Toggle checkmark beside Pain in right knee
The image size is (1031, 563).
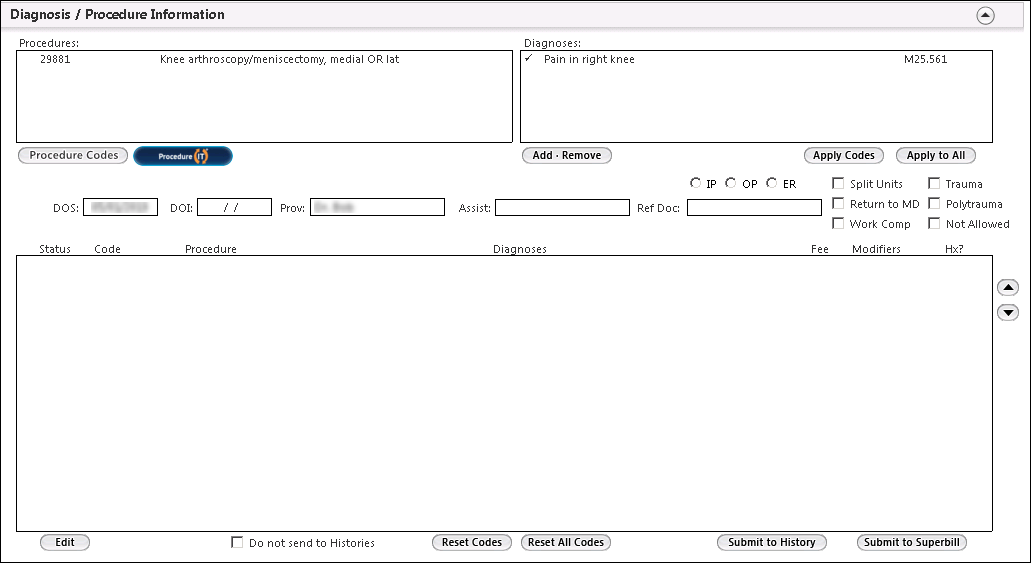(529, 59)
